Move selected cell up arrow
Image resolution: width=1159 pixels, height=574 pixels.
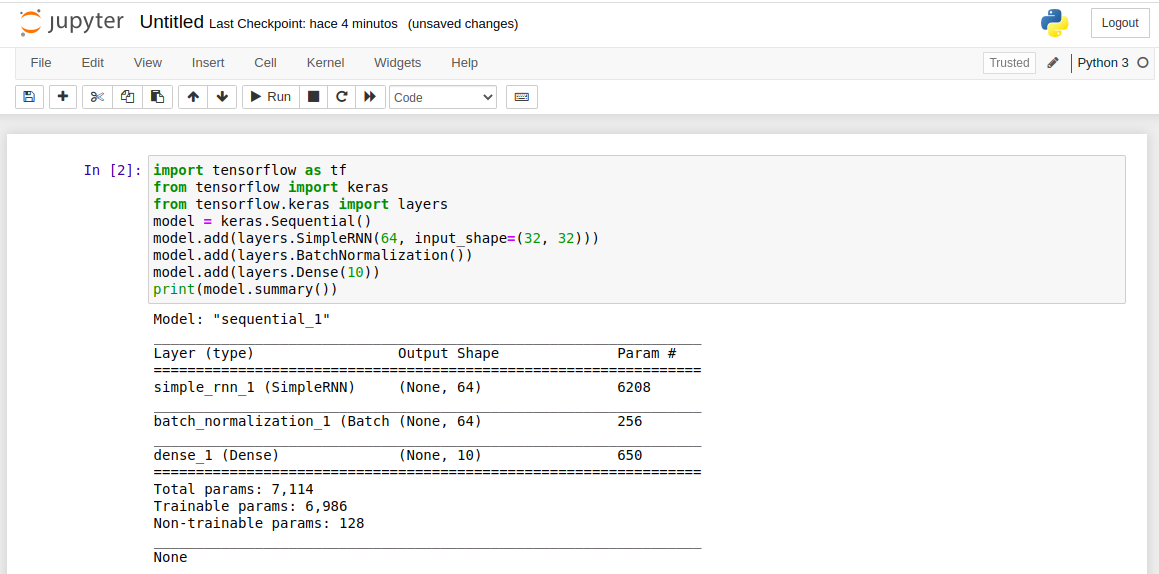coord(193,97)
